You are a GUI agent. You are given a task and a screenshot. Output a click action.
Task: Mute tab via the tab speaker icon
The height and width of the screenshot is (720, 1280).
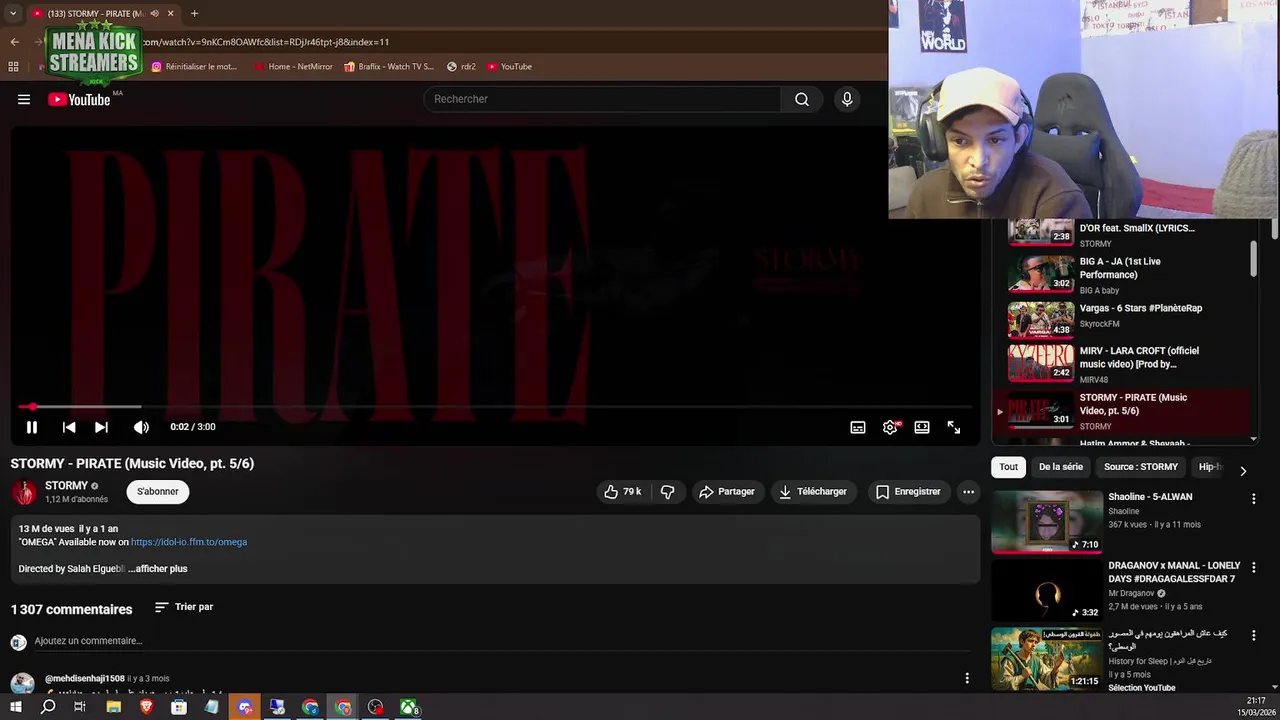[x=154, y=13]
